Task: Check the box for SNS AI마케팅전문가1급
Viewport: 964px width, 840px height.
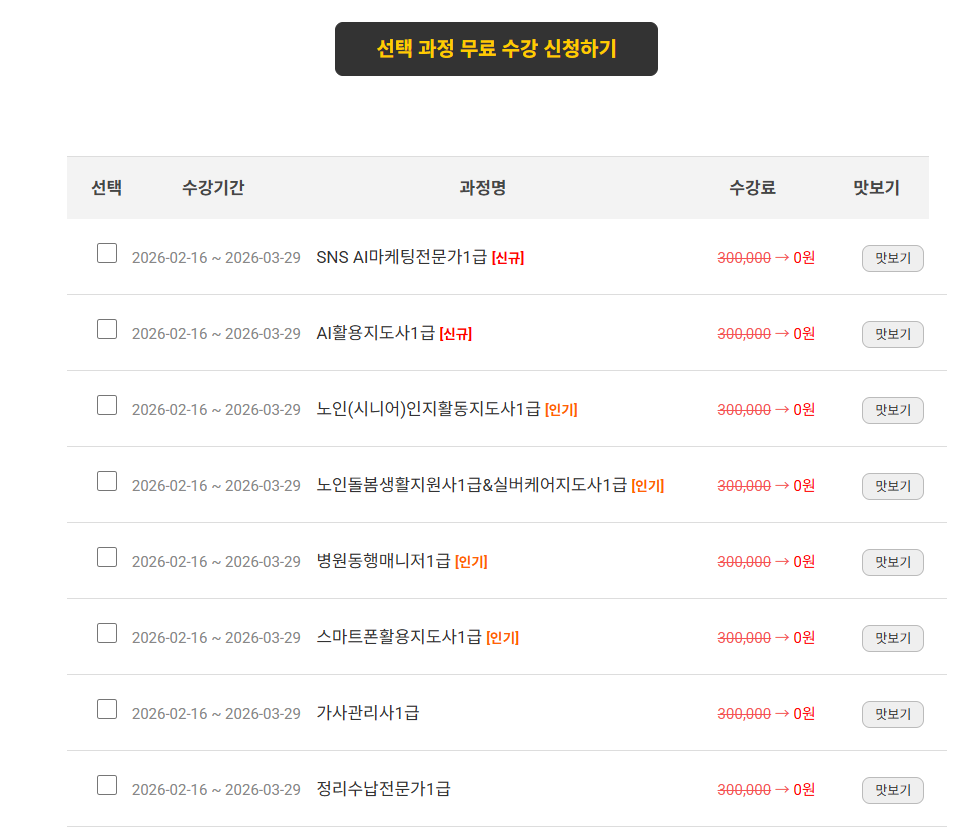Action: [x=107, y=253]
